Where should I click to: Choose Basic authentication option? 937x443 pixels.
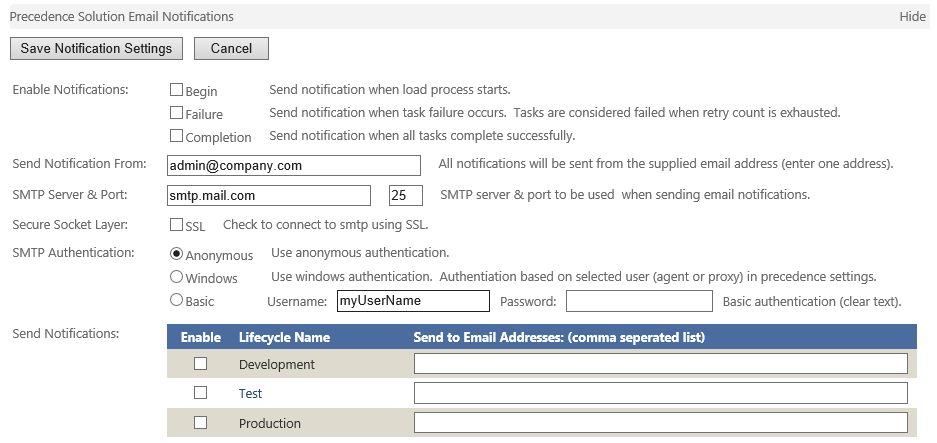[176, 300]
